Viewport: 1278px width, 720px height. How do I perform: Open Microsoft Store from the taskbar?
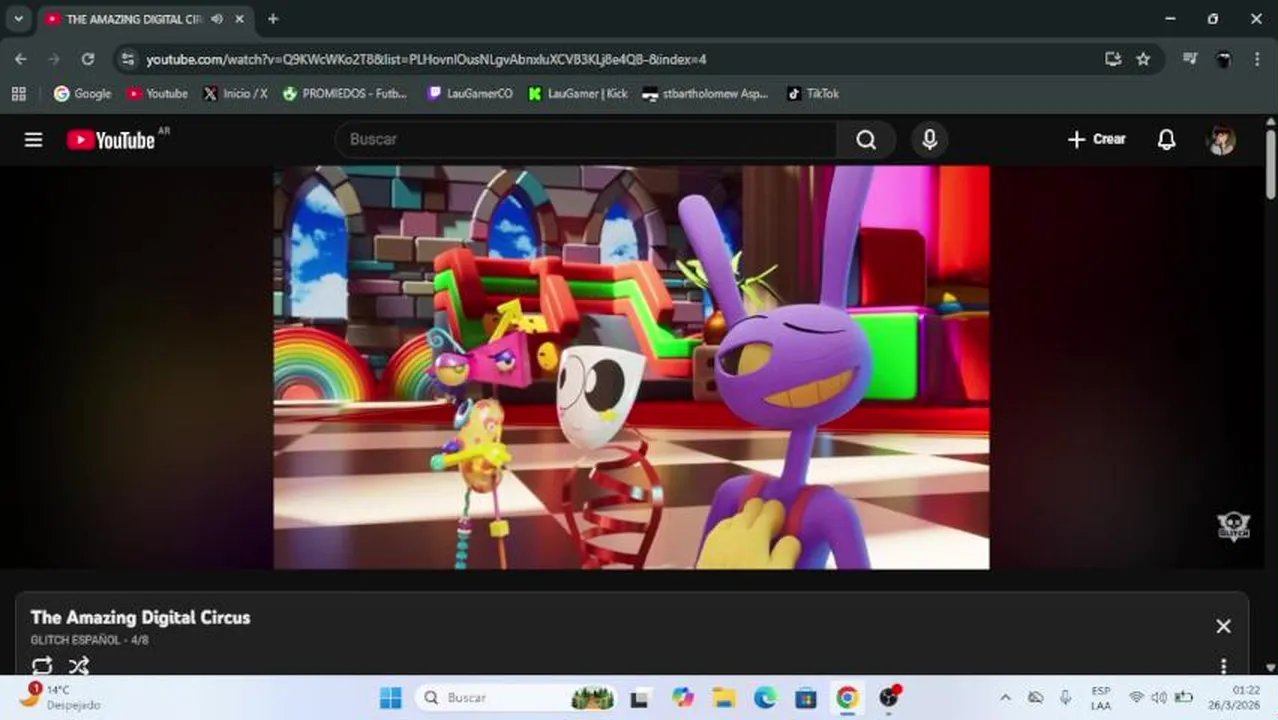coord(806,697)
